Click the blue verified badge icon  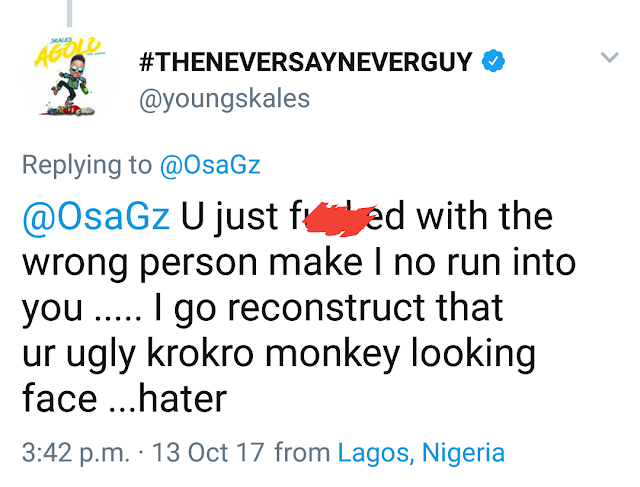(x=493, y=61)
